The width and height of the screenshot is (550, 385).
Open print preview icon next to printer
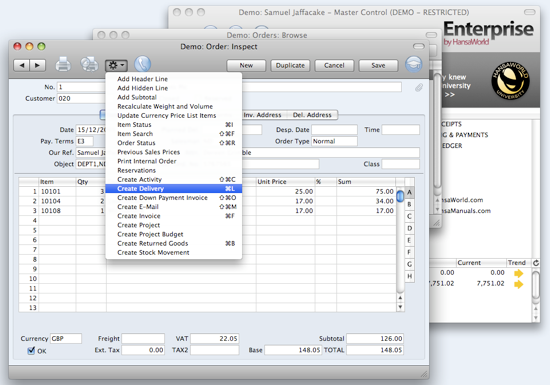(x=89, y=65)
